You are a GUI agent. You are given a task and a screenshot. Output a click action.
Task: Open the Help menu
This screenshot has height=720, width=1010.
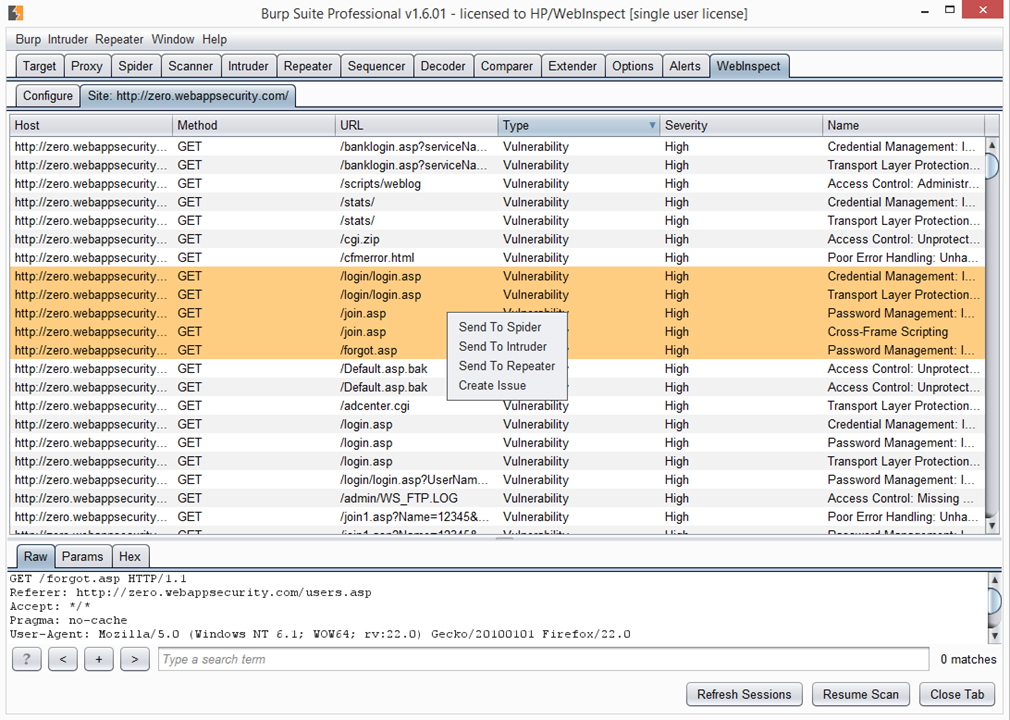pos(214,39)
